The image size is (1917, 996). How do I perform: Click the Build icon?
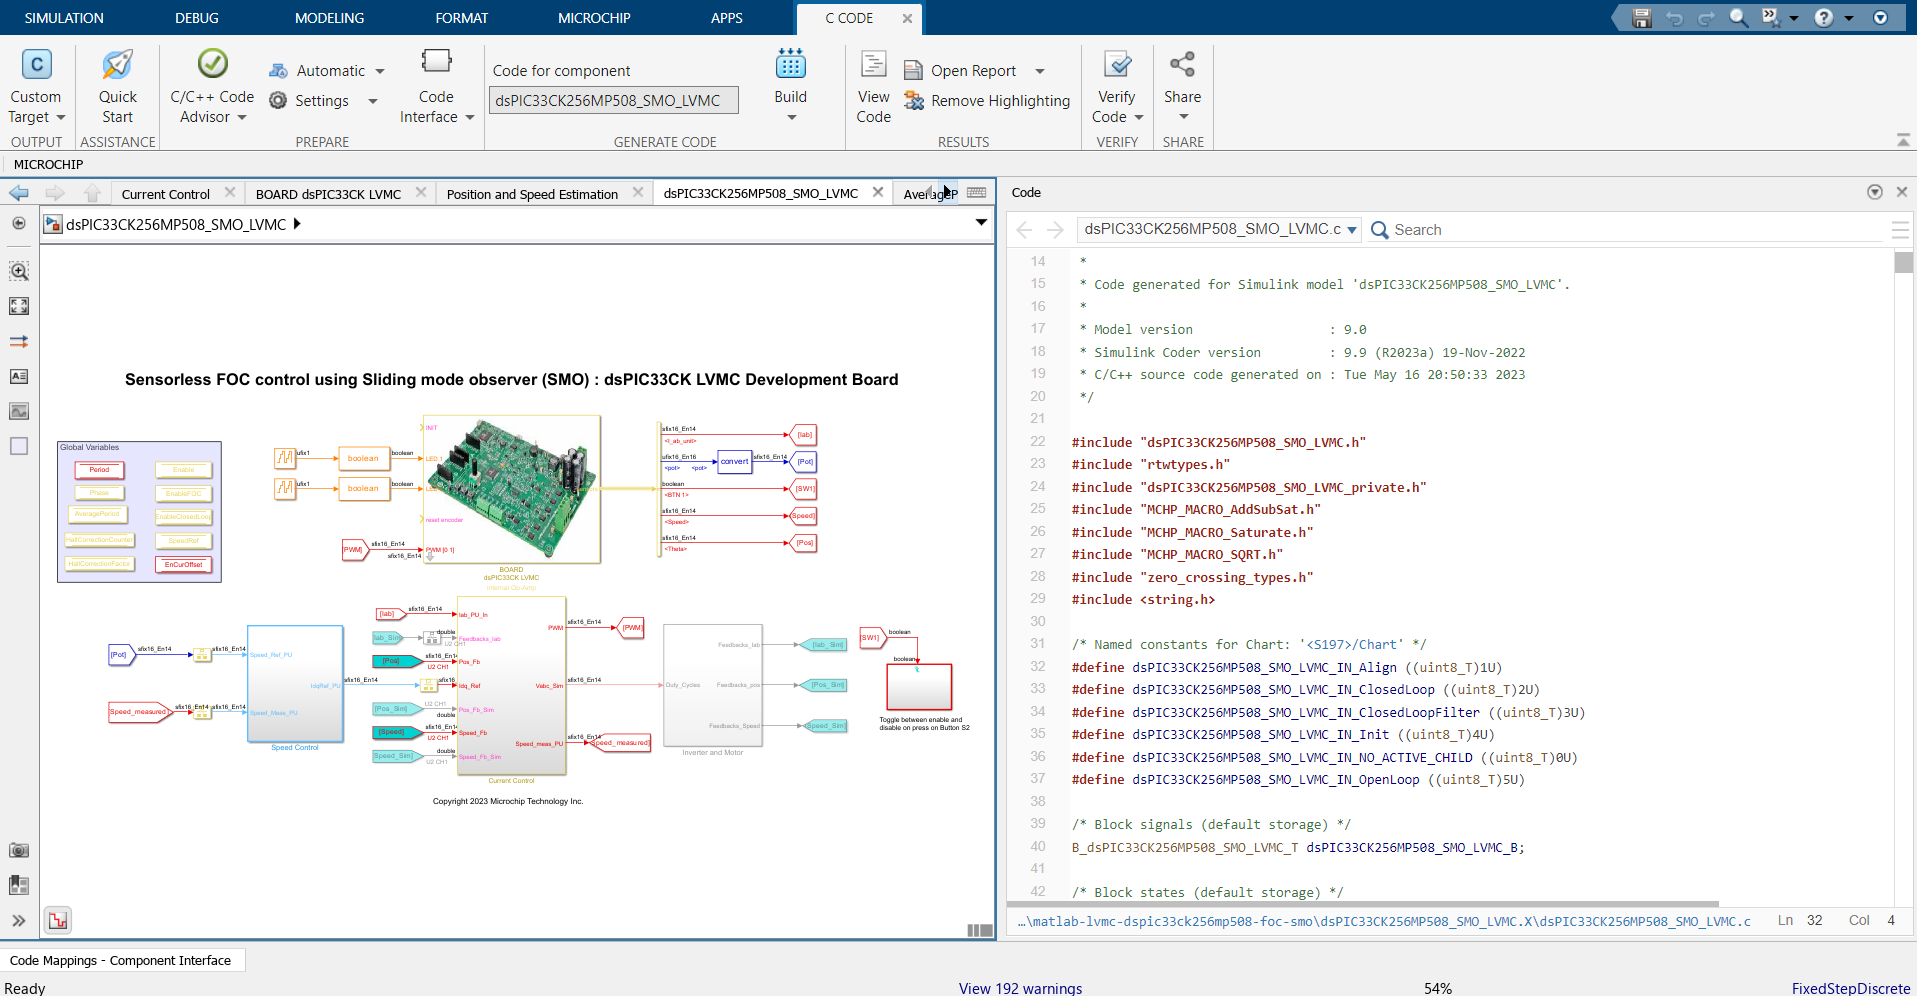pyautogui.click(x=790, y=66)
